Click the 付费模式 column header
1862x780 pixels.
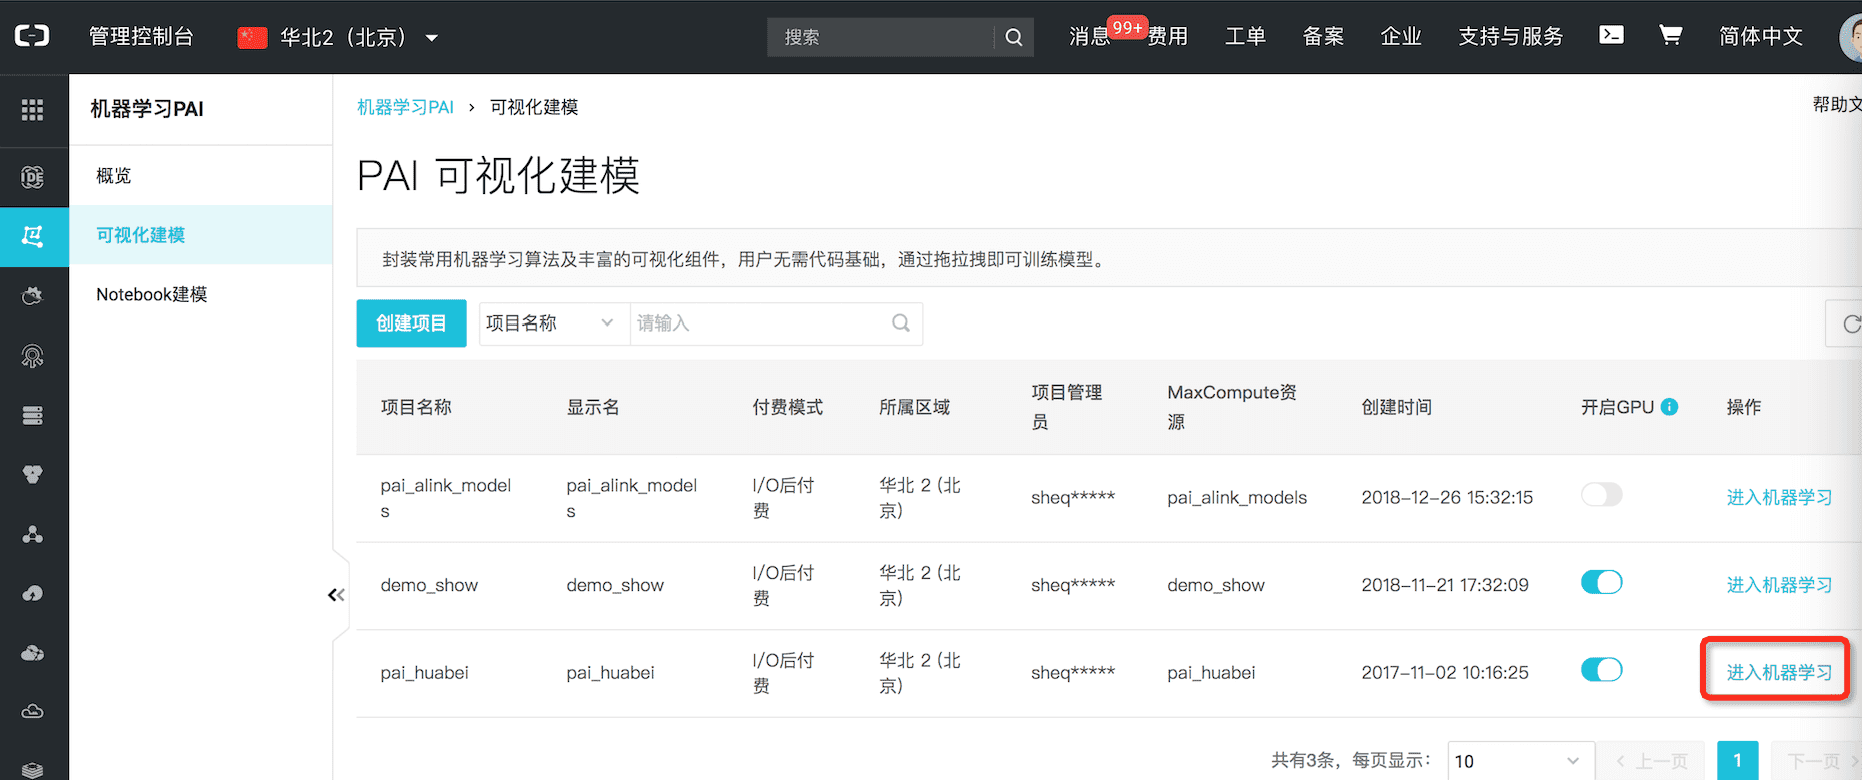coord(788,407)
